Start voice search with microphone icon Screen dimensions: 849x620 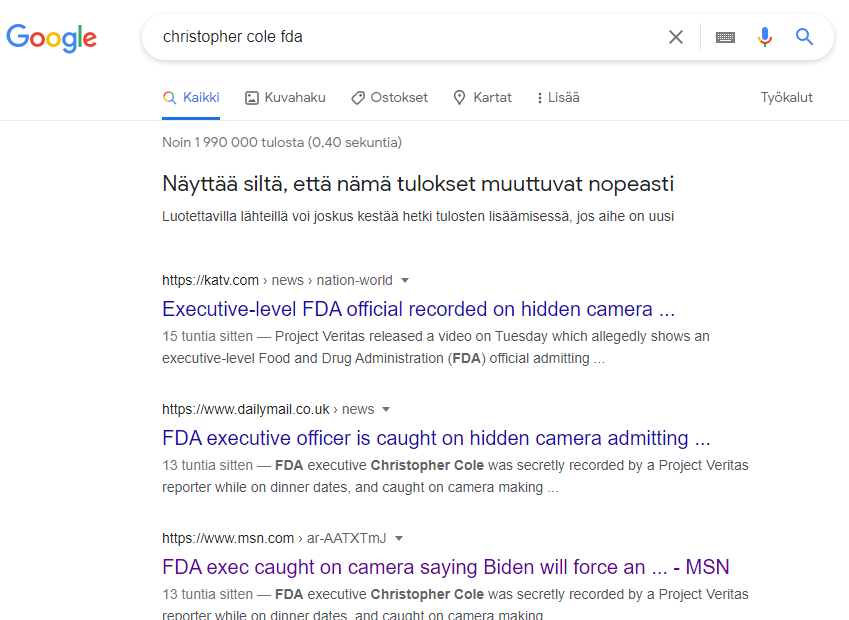pos(765,37)
